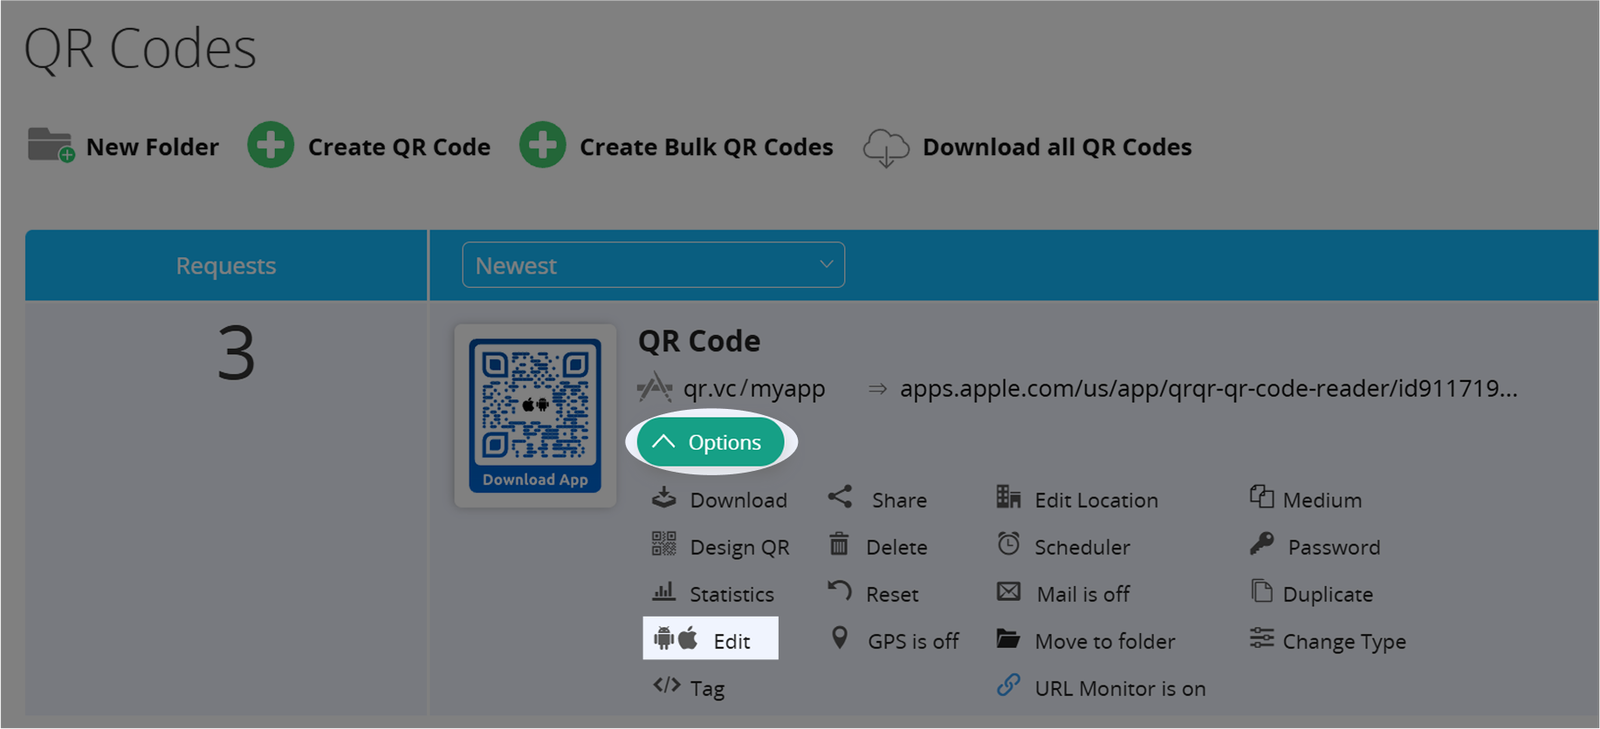Click Download all QR Codes text
1600x729 pixels.
[x=1057, y=147]
